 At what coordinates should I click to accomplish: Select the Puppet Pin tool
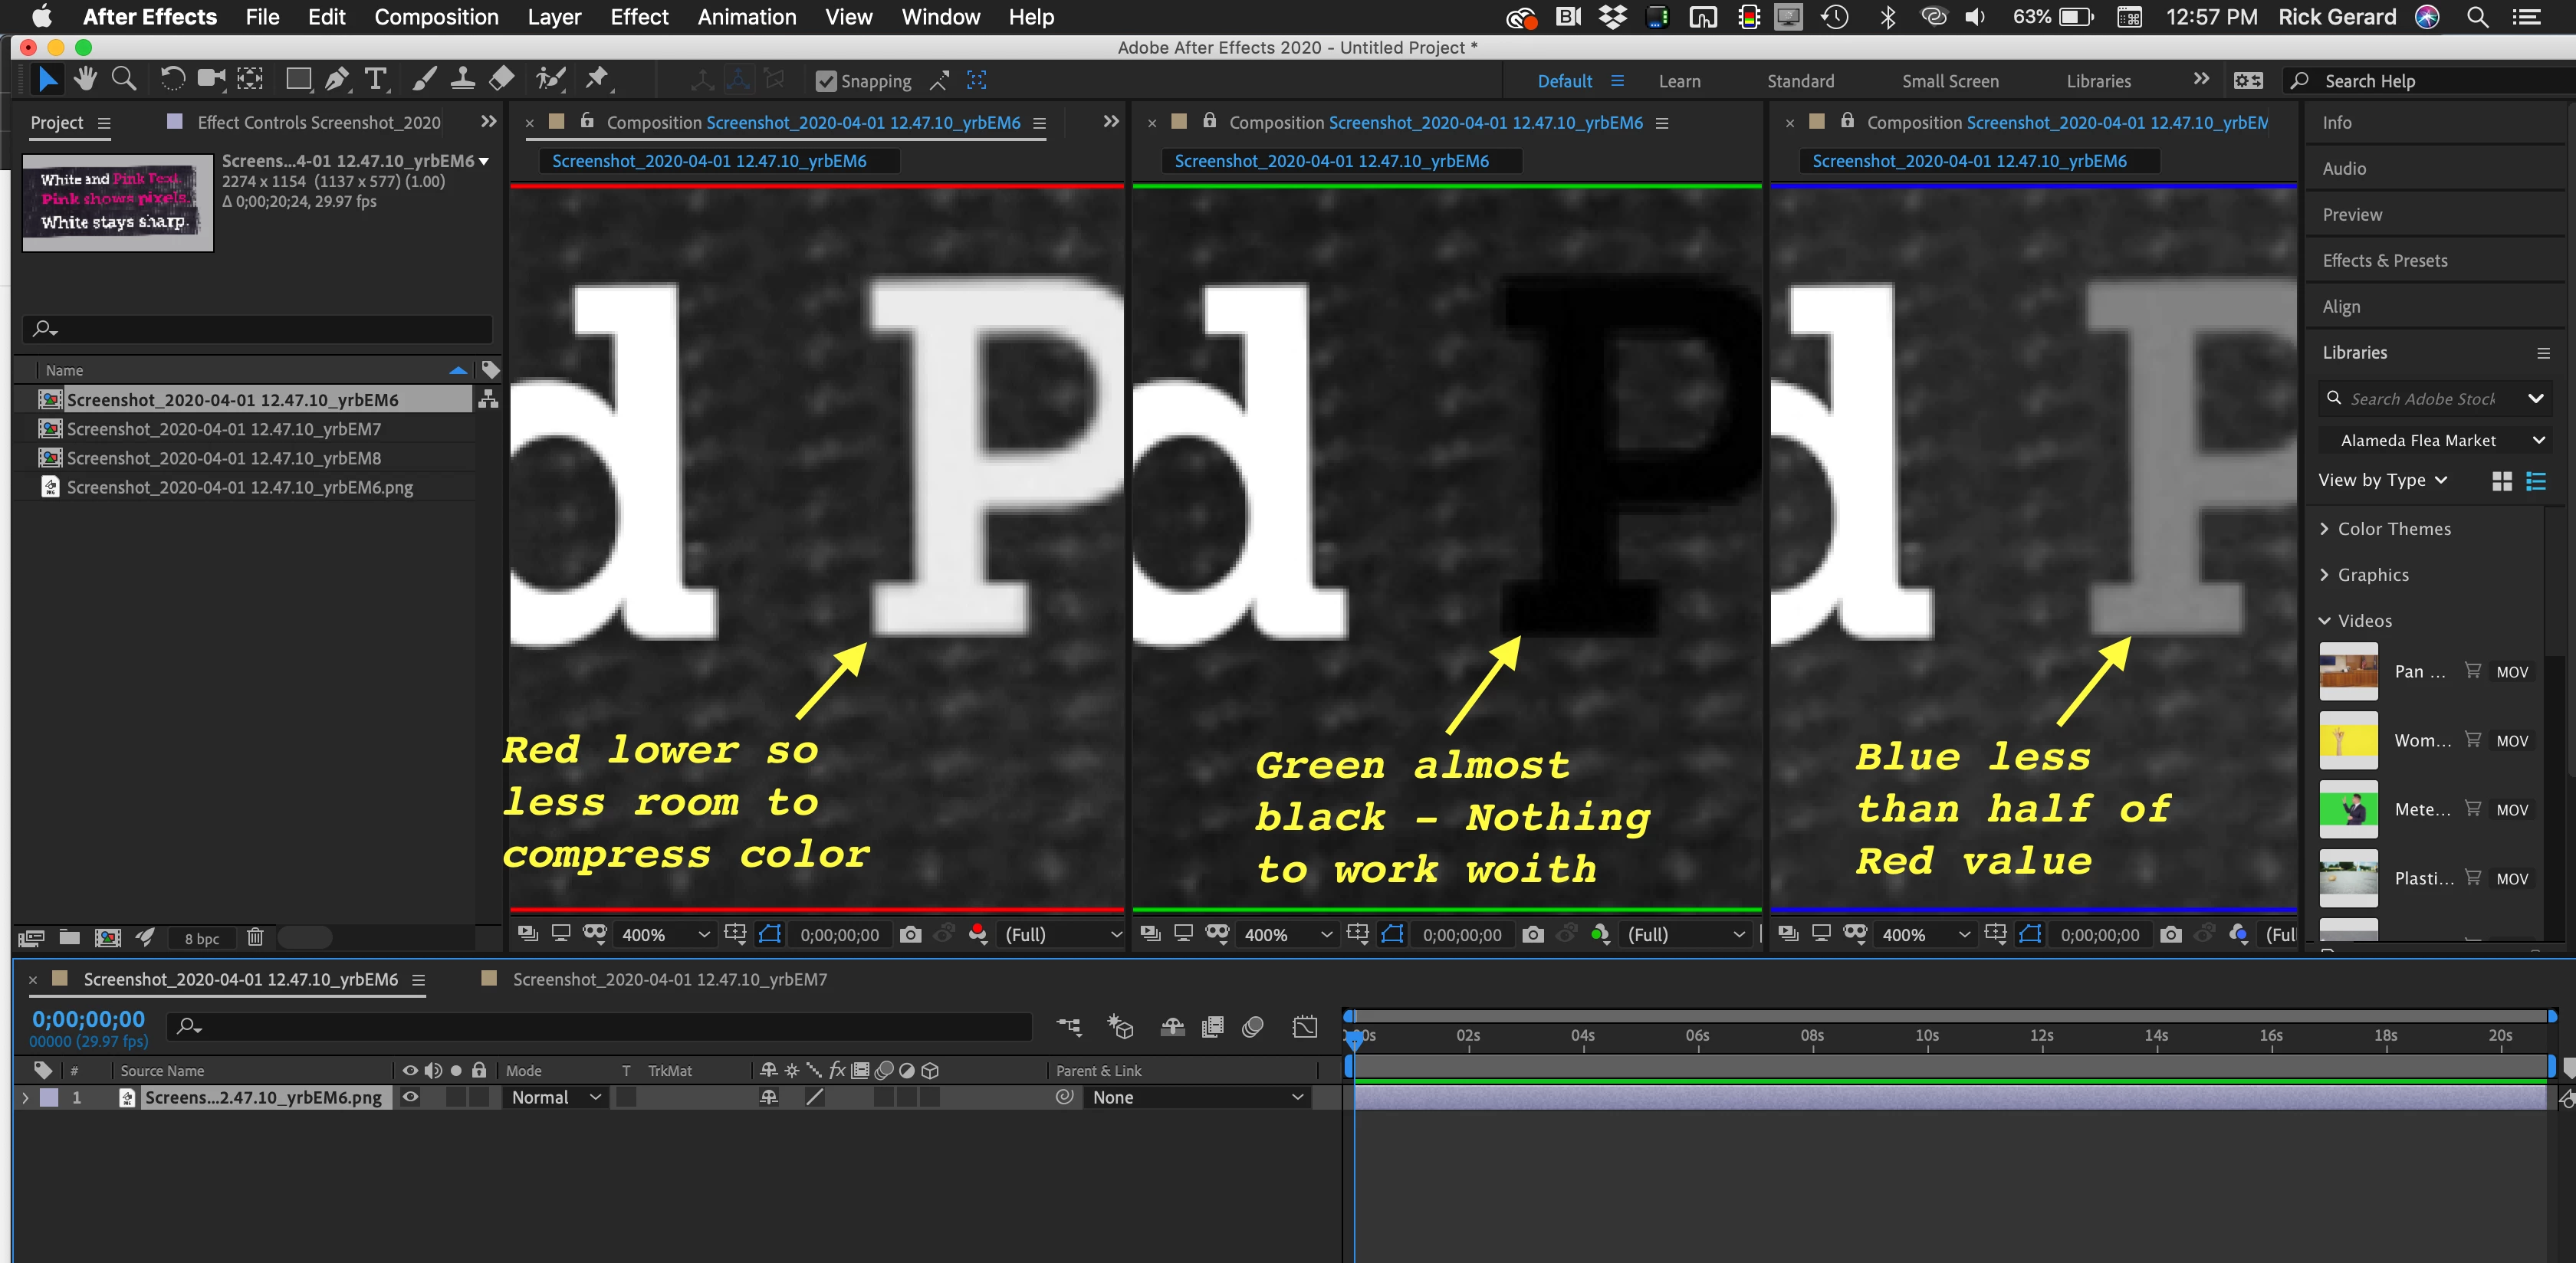[x=597, y=79]
